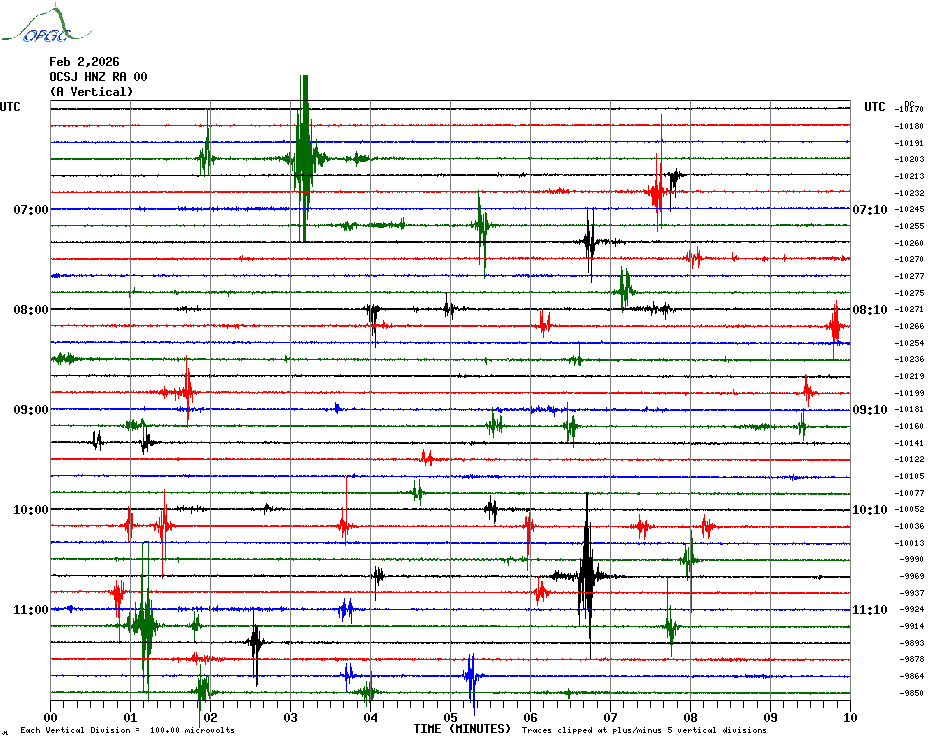Click the 00 tick label on the bottom axis
930x744 pixels.
[50, 717]
